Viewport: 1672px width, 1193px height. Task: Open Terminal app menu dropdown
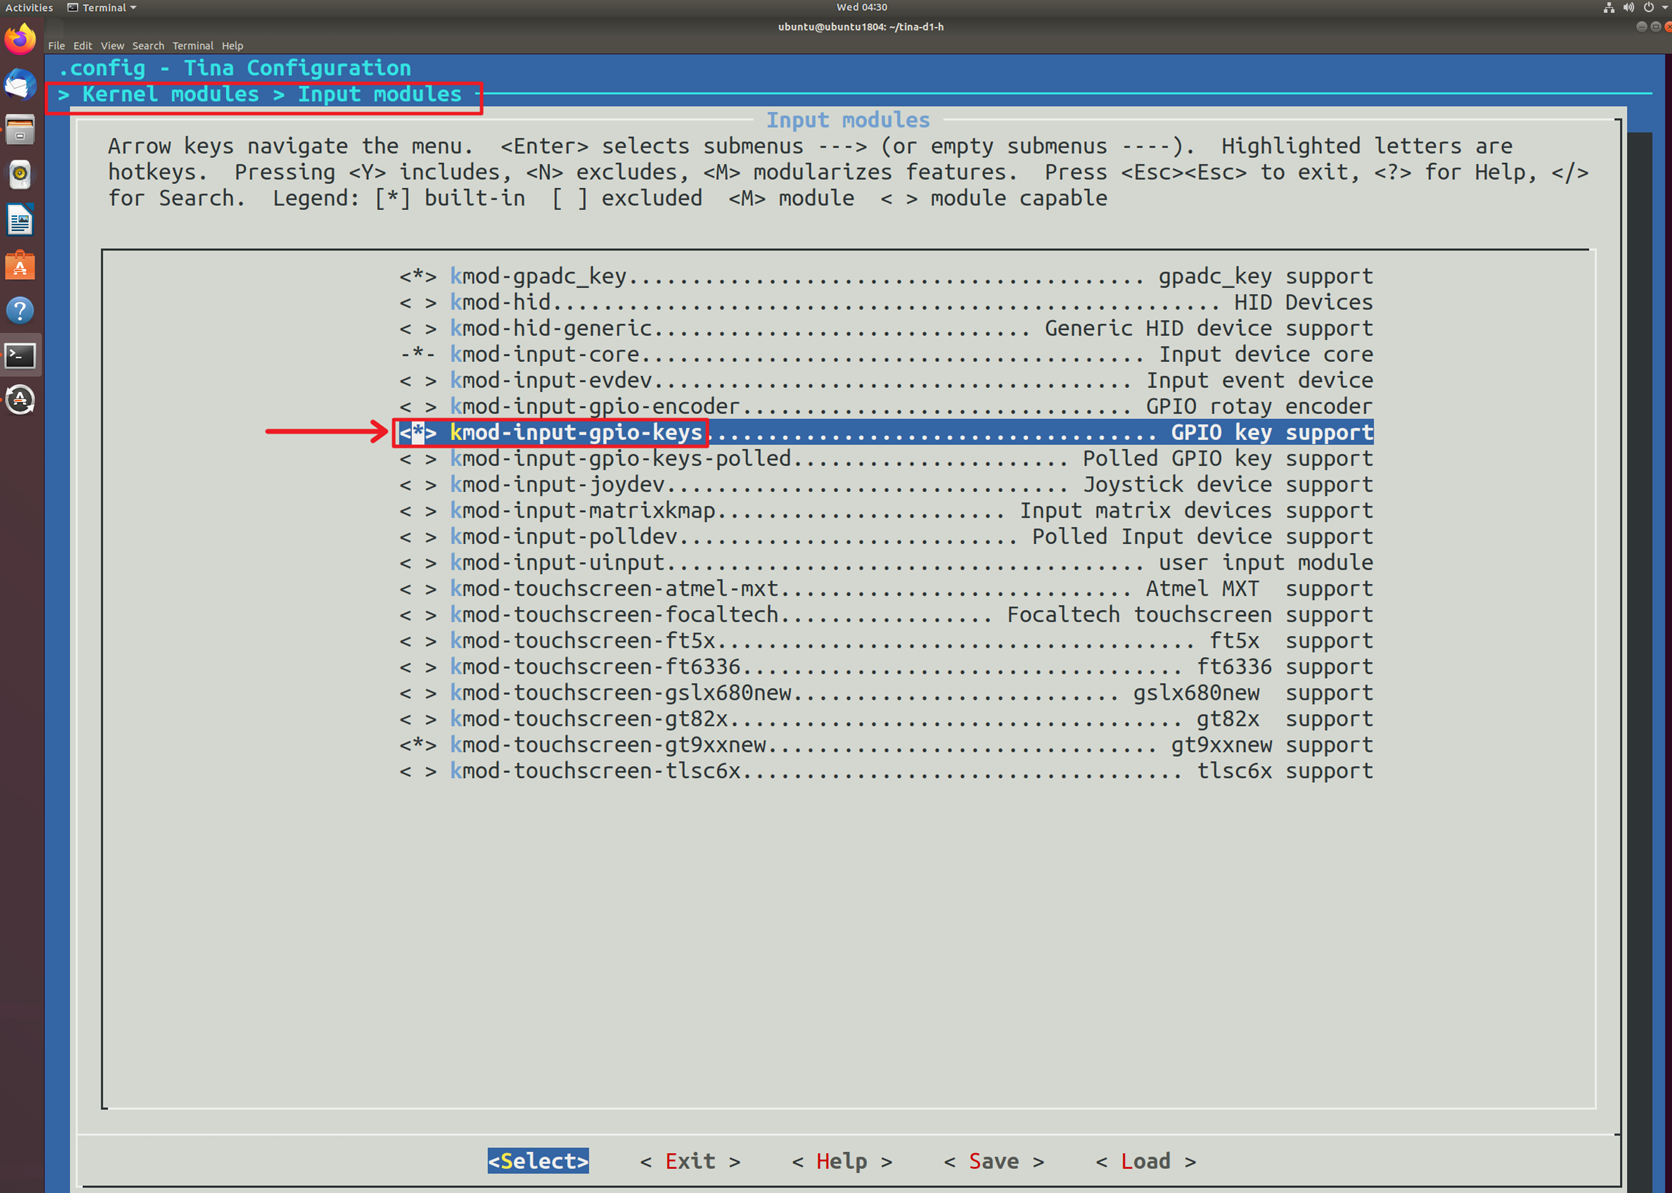pyautogui.click(x=102, y=7)
